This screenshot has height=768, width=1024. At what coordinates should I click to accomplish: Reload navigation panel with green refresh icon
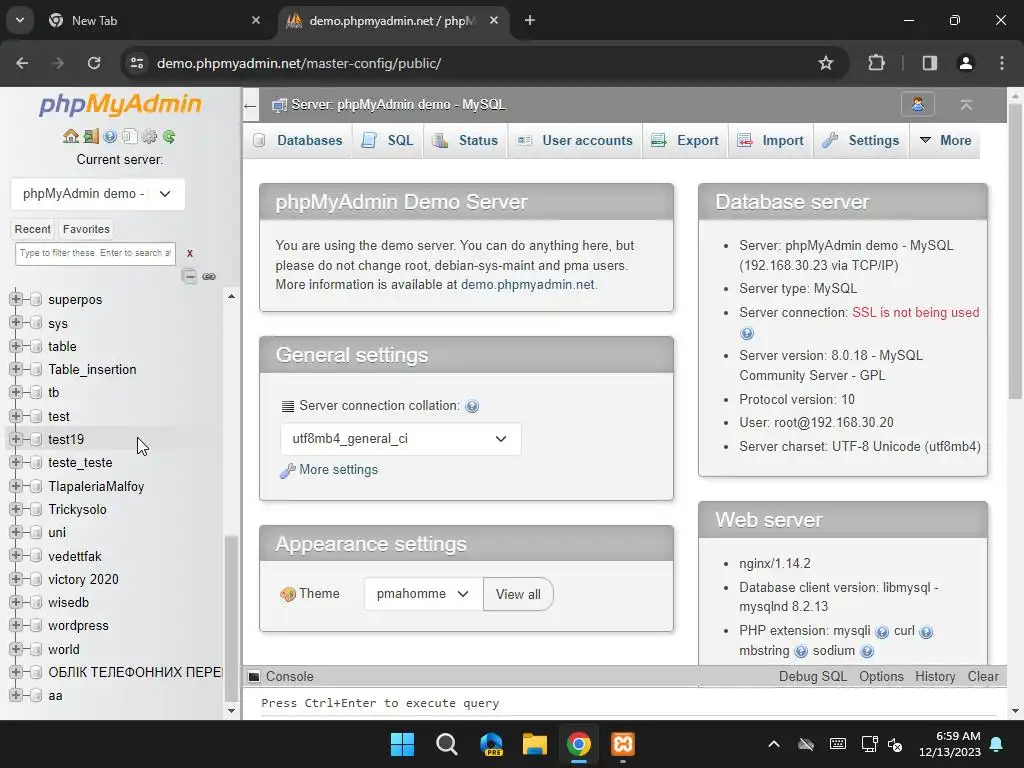pyautogui.click(x=169, y=136)
